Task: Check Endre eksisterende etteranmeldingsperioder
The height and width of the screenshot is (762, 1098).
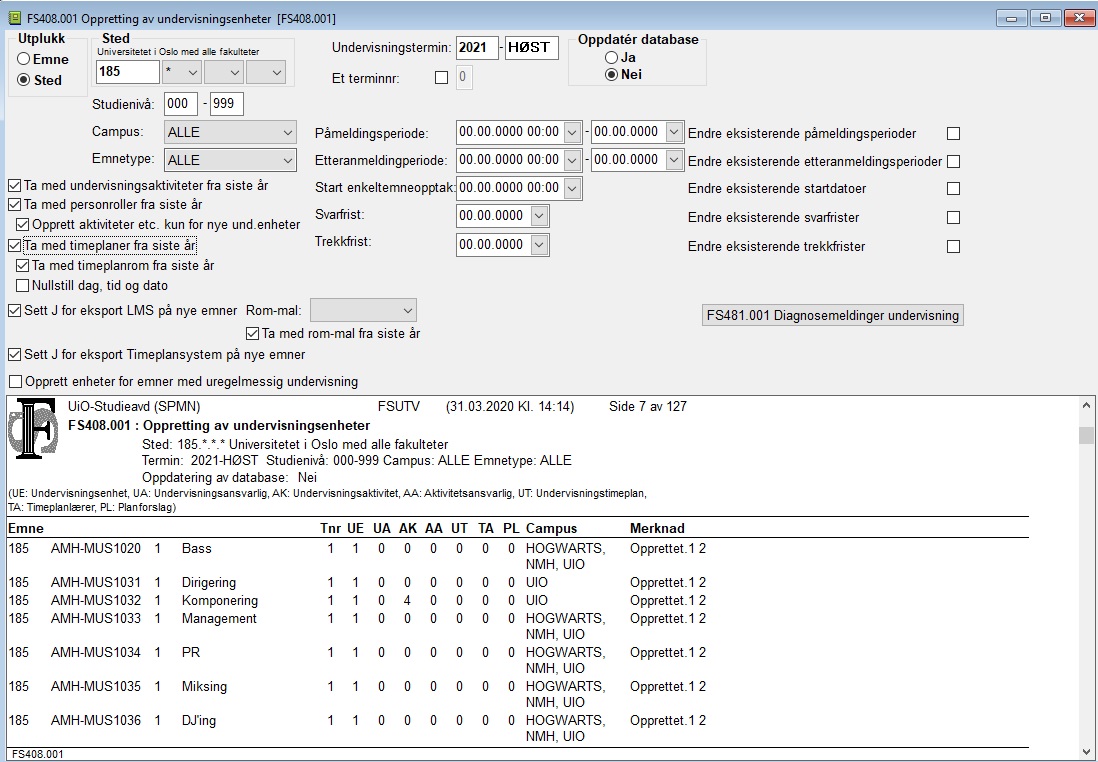Action: pyautogui.click(x=953, y=161)
